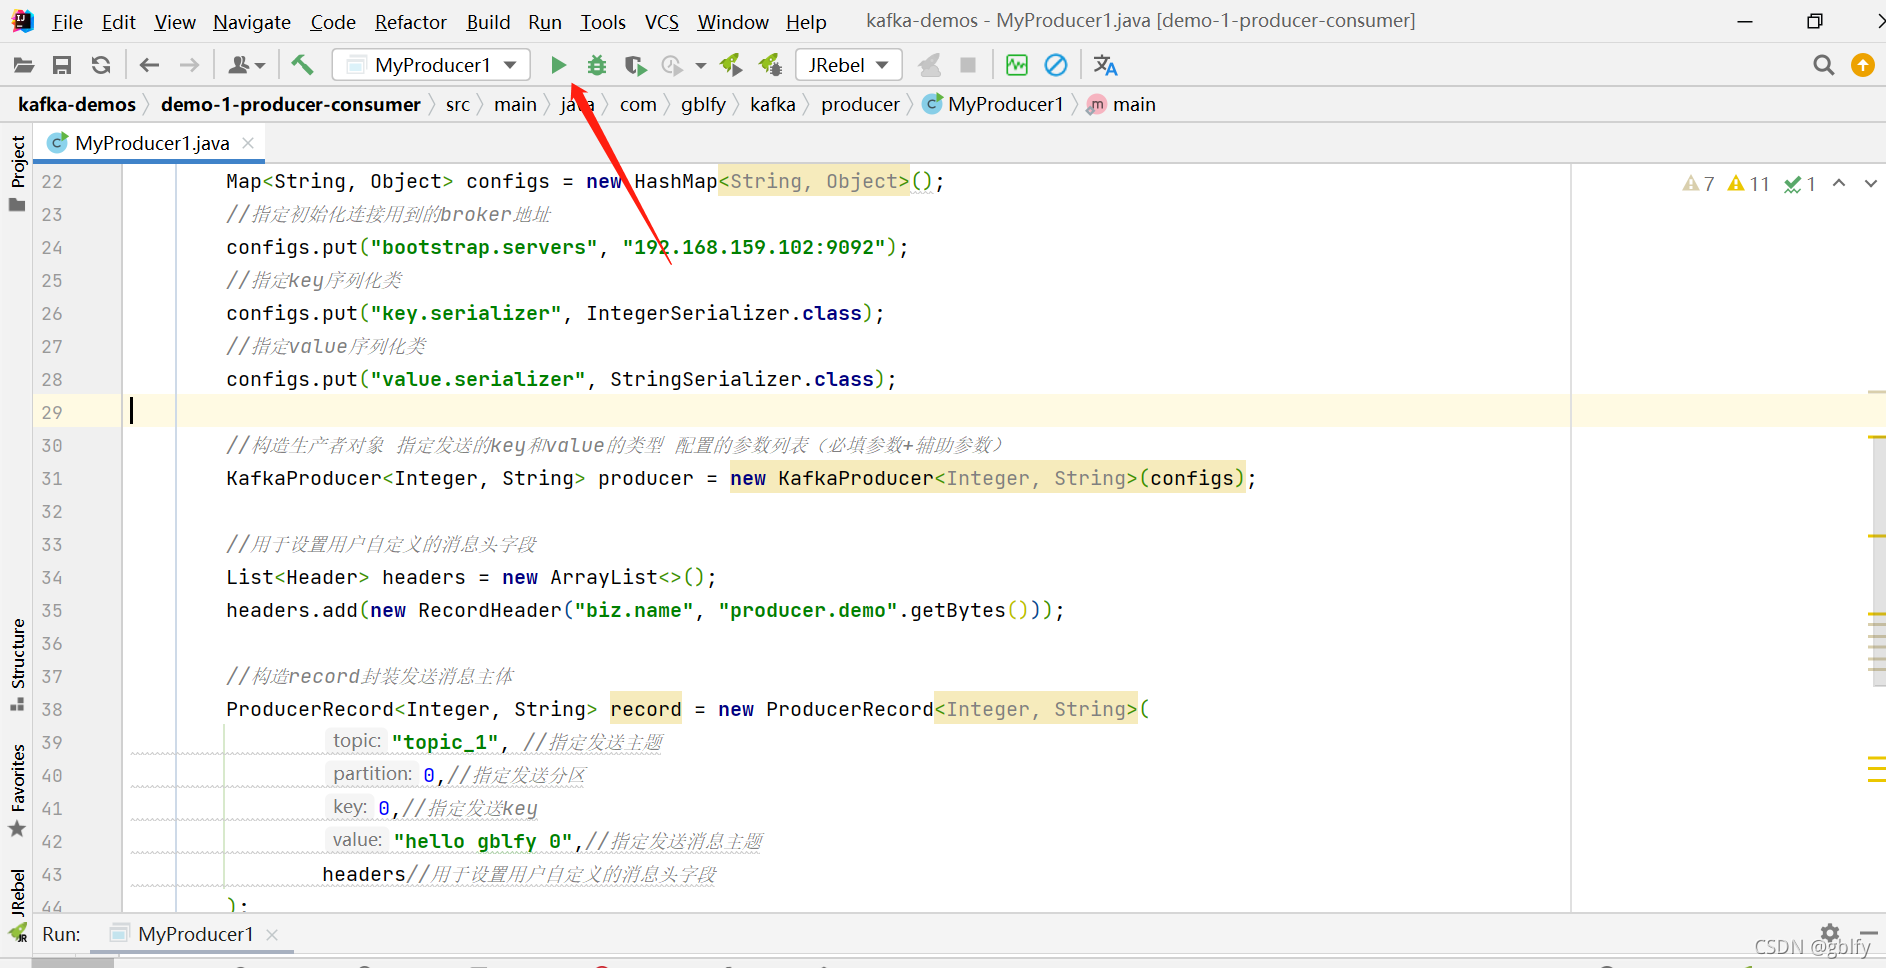Open the Tools menu
This screenshot has width=1886, height=968.
tap(603, 21)
